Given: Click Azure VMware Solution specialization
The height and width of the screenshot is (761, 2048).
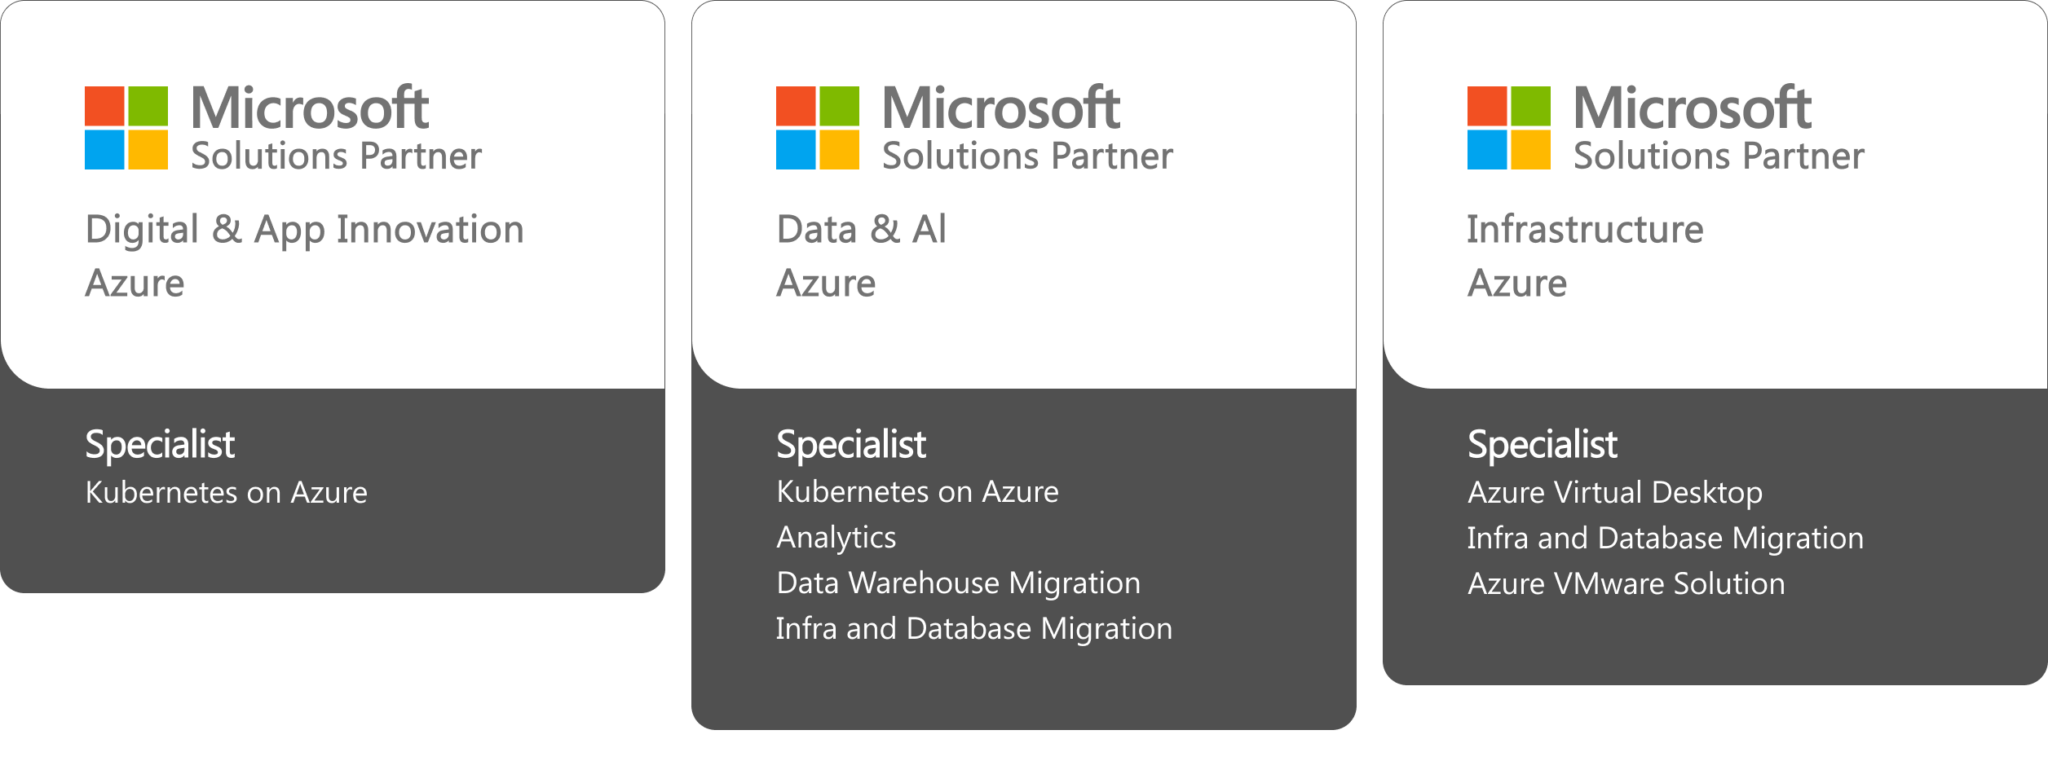Looking at the screenshot, I should point(1626,584).
